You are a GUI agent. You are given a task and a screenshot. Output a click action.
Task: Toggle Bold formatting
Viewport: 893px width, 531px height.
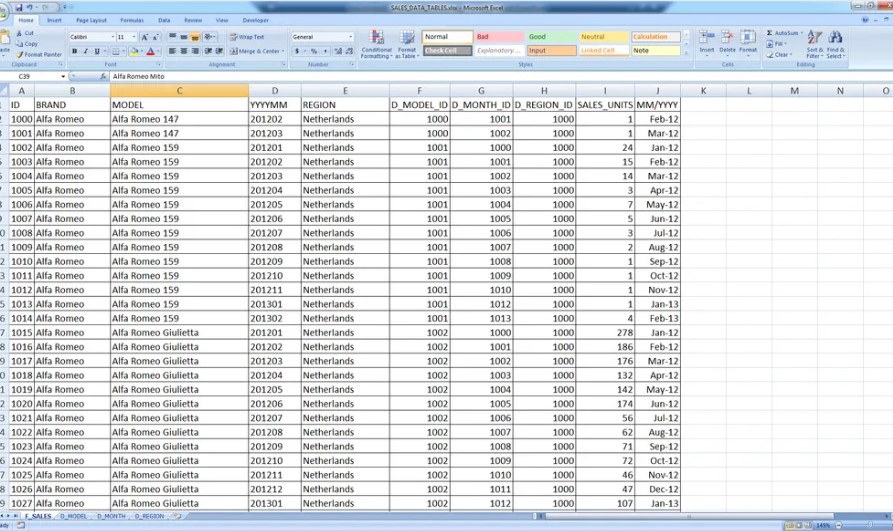click(x=74, y=51)
